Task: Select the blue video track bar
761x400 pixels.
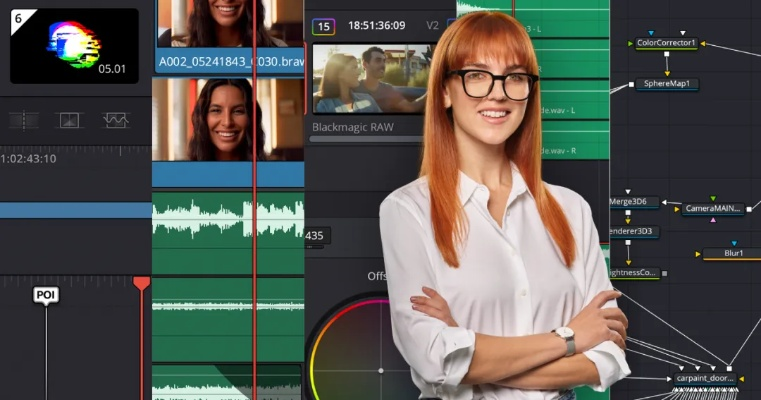Action: pos(75,210)
